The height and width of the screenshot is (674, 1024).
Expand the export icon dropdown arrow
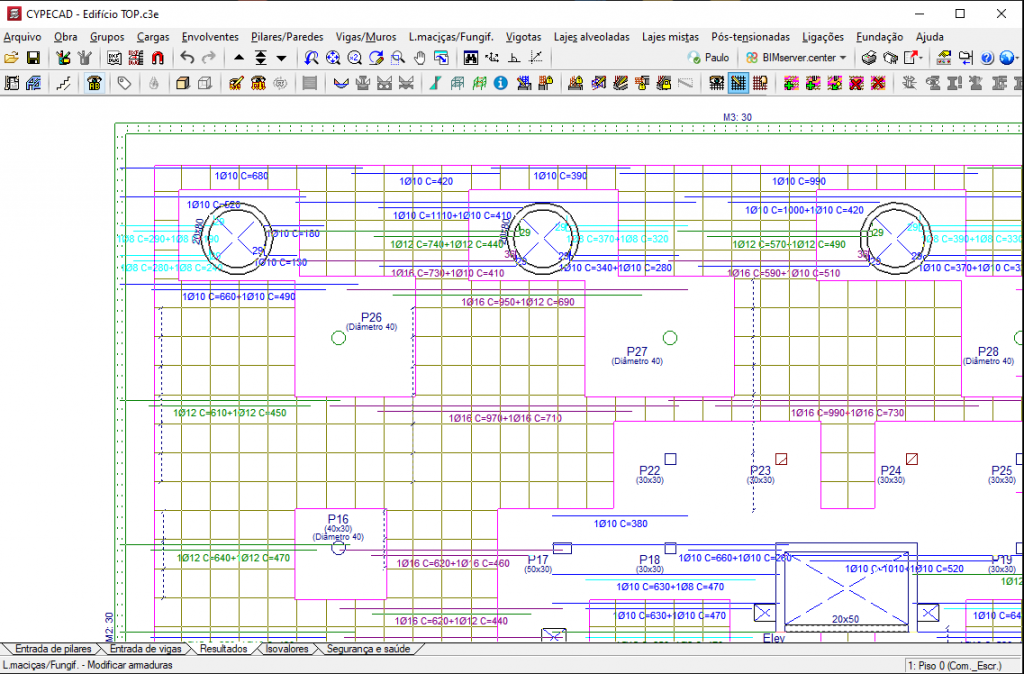coord(921,58)
